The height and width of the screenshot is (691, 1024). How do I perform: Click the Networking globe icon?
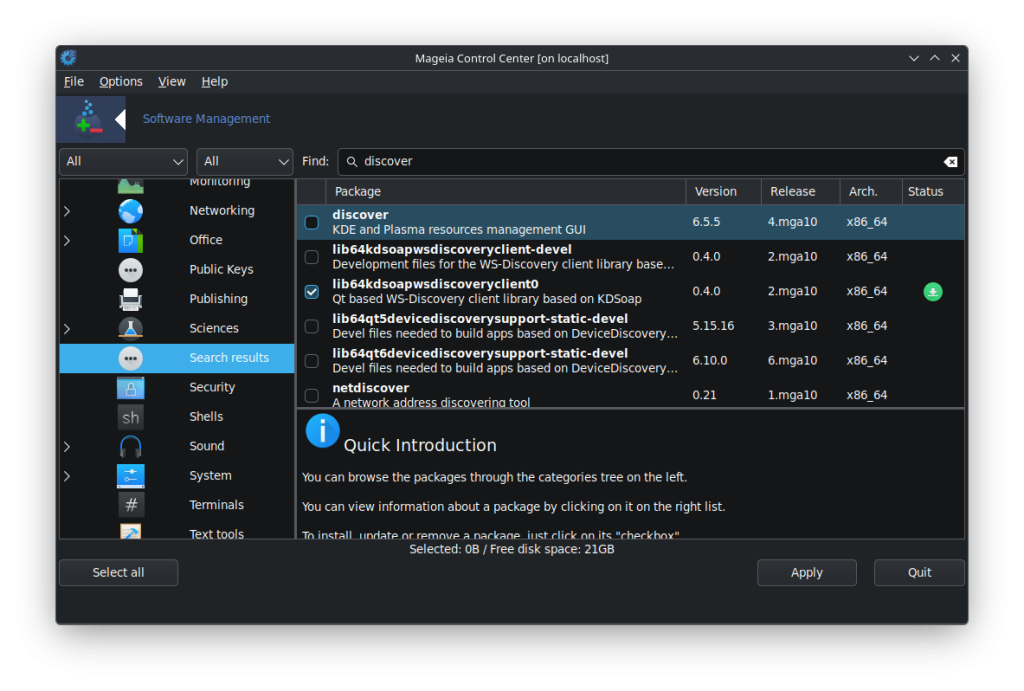[131, 211]
